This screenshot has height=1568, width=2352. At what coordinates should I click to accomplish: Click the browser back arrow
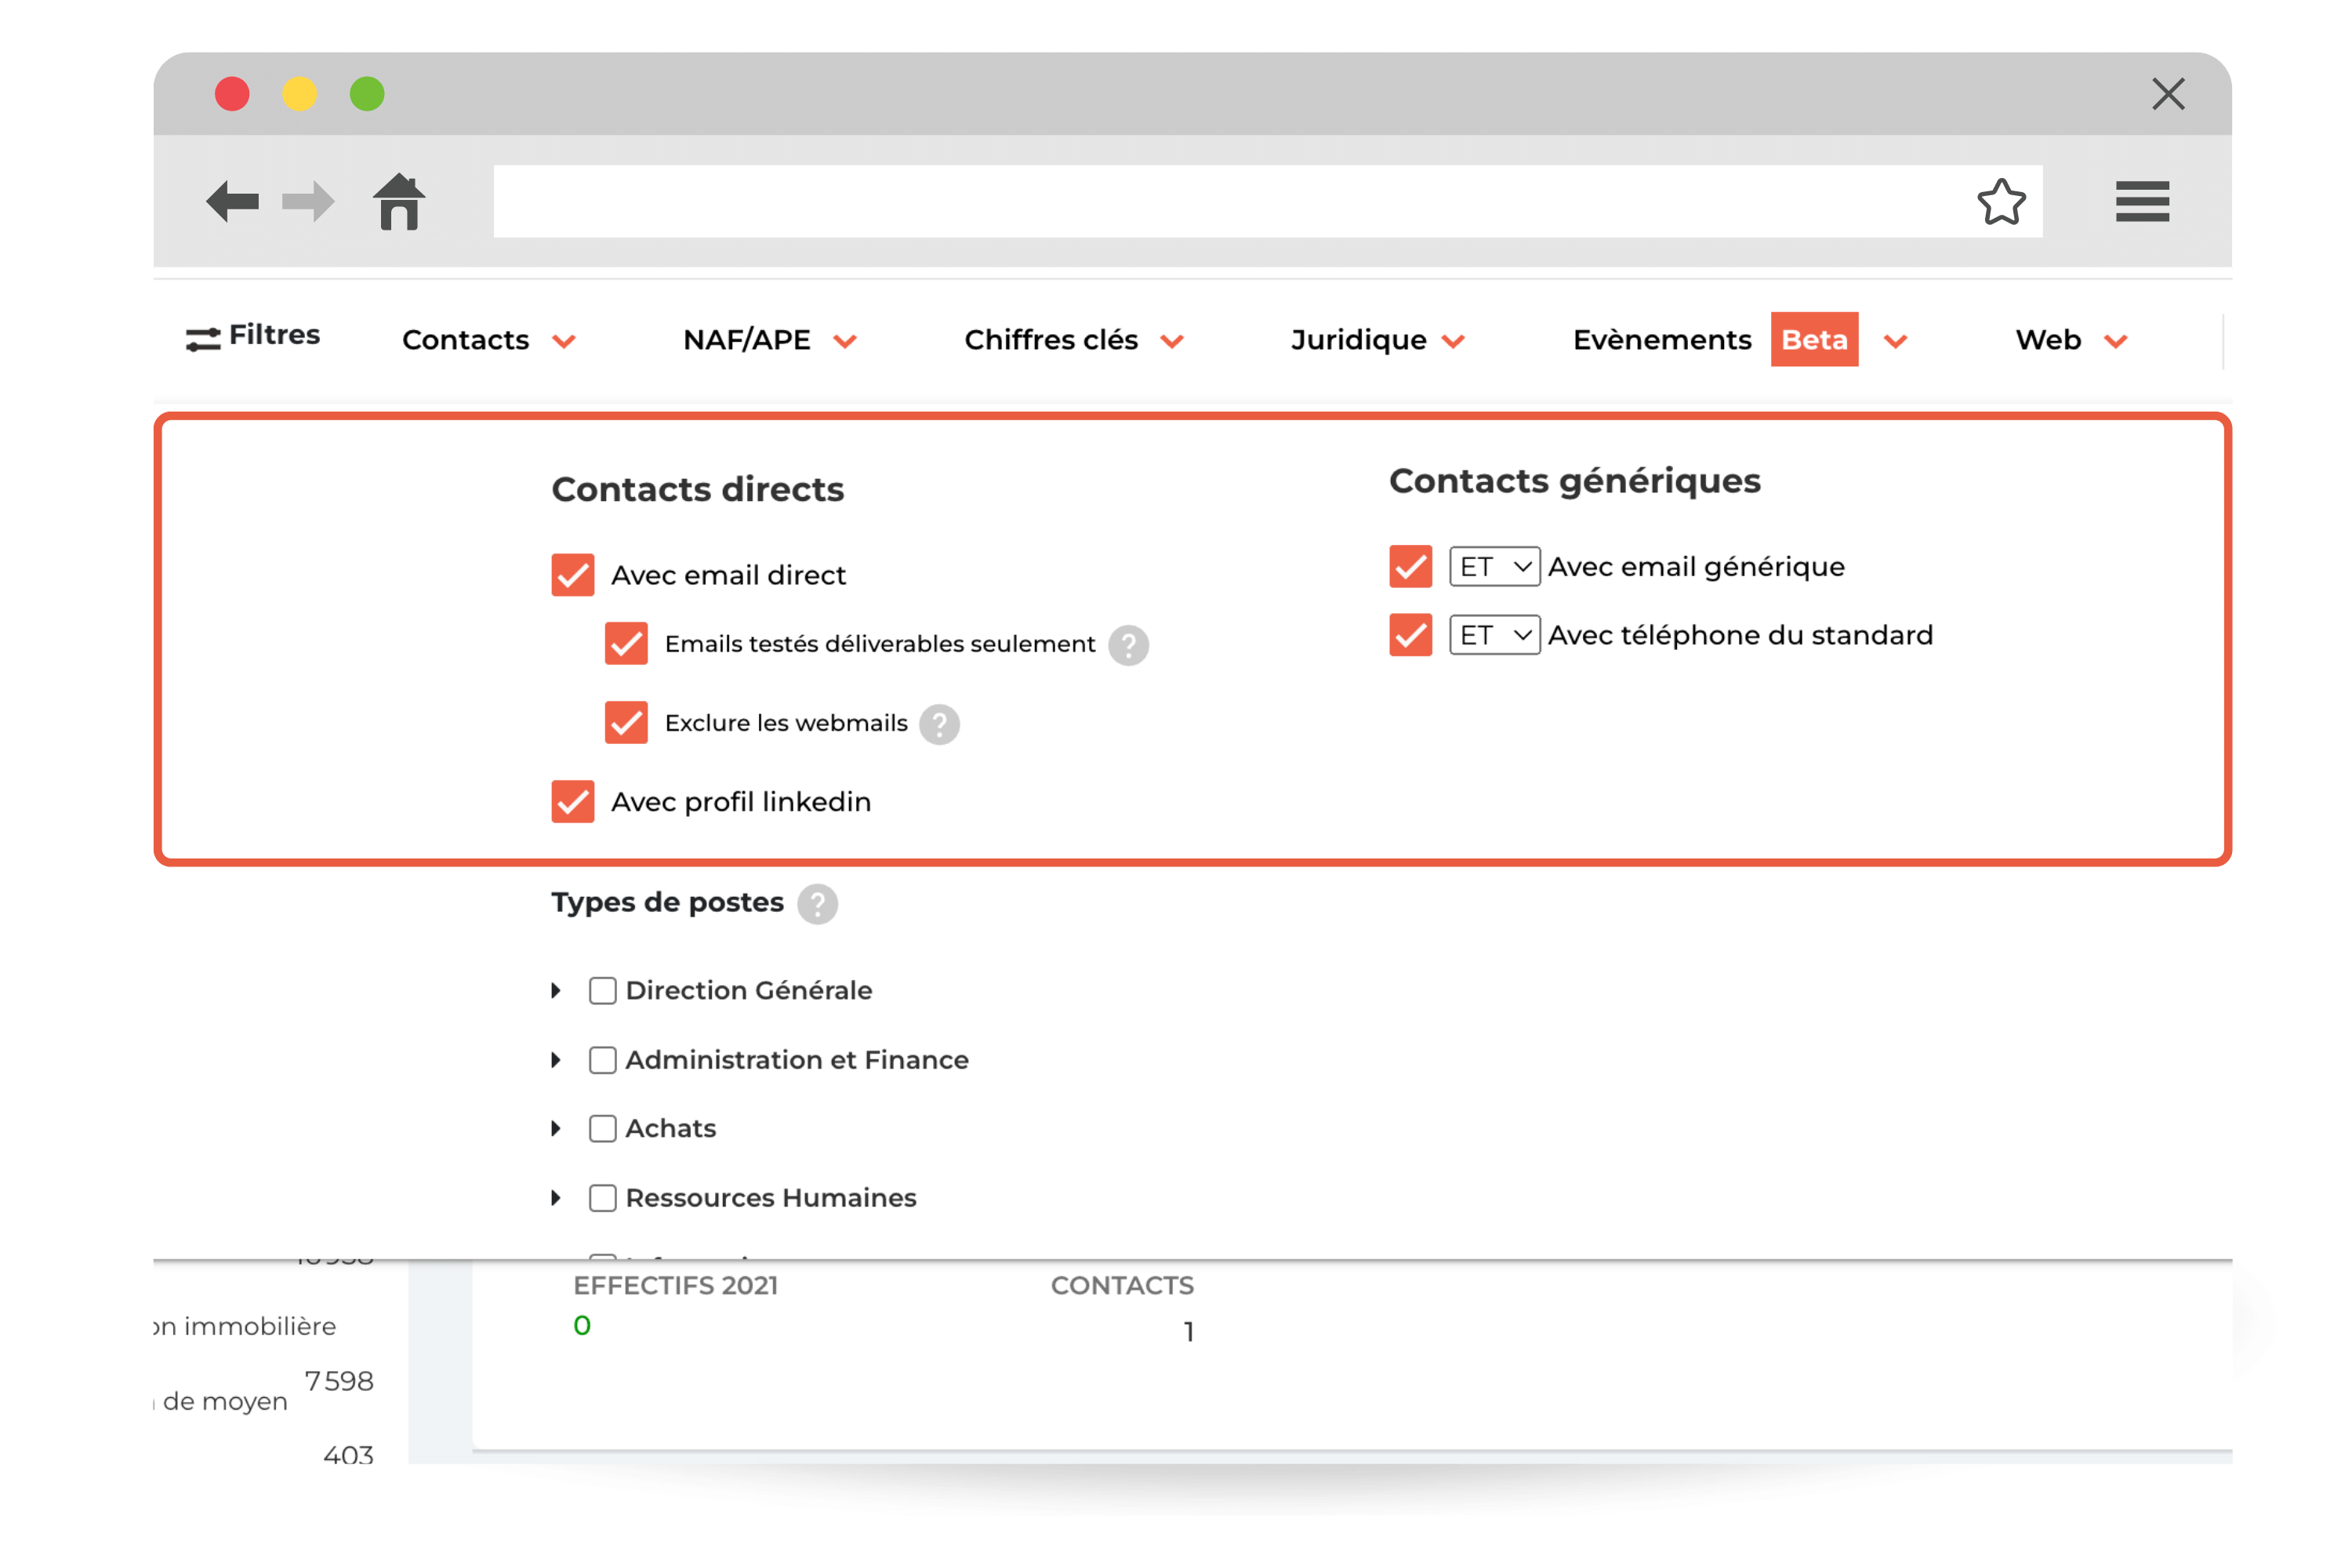pos(232,202)
